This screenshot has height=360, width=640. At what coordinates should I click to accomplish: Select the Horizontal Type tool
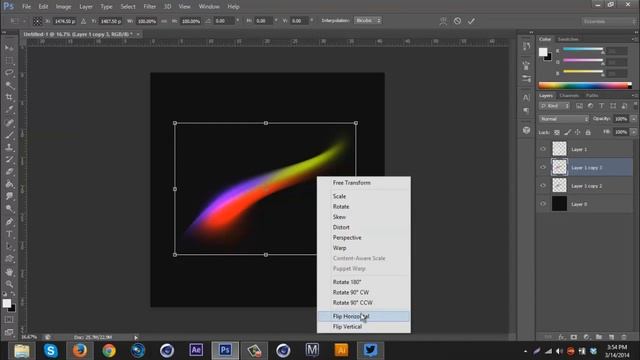pyautogui.click(x=9, y=234)
